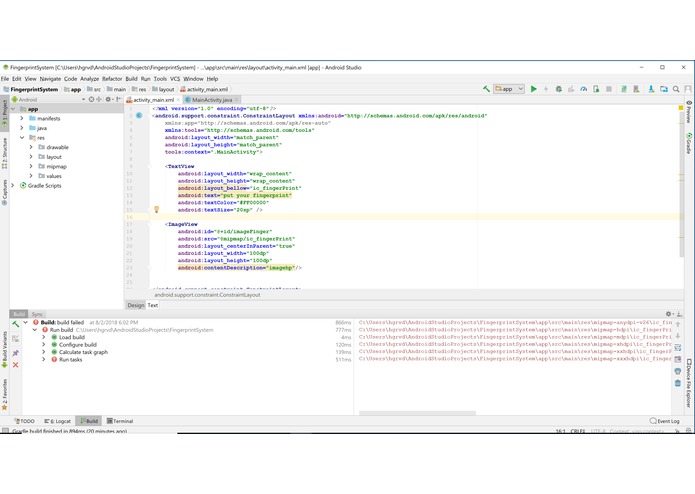Open the File menu
Image resolution: width=695 pixels, height=494 pixels.
point(5,78)
